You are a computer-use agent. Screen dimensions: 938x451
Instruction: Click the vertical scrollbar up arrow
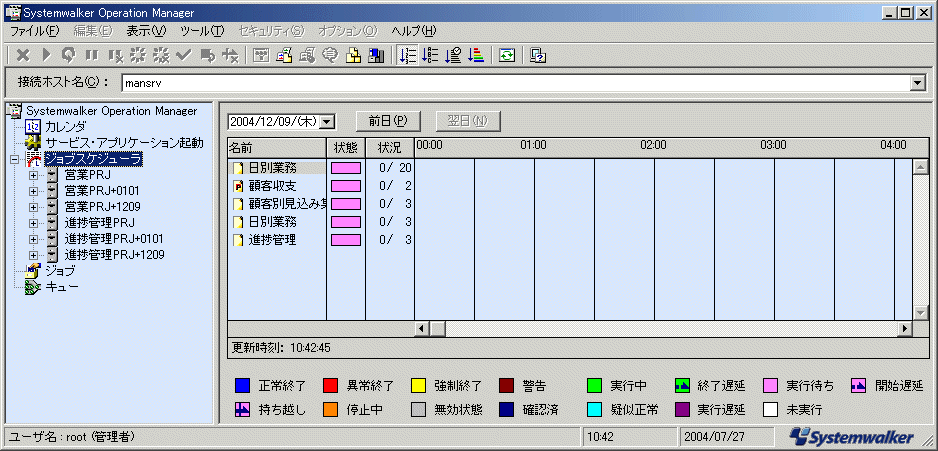[920, 168]
